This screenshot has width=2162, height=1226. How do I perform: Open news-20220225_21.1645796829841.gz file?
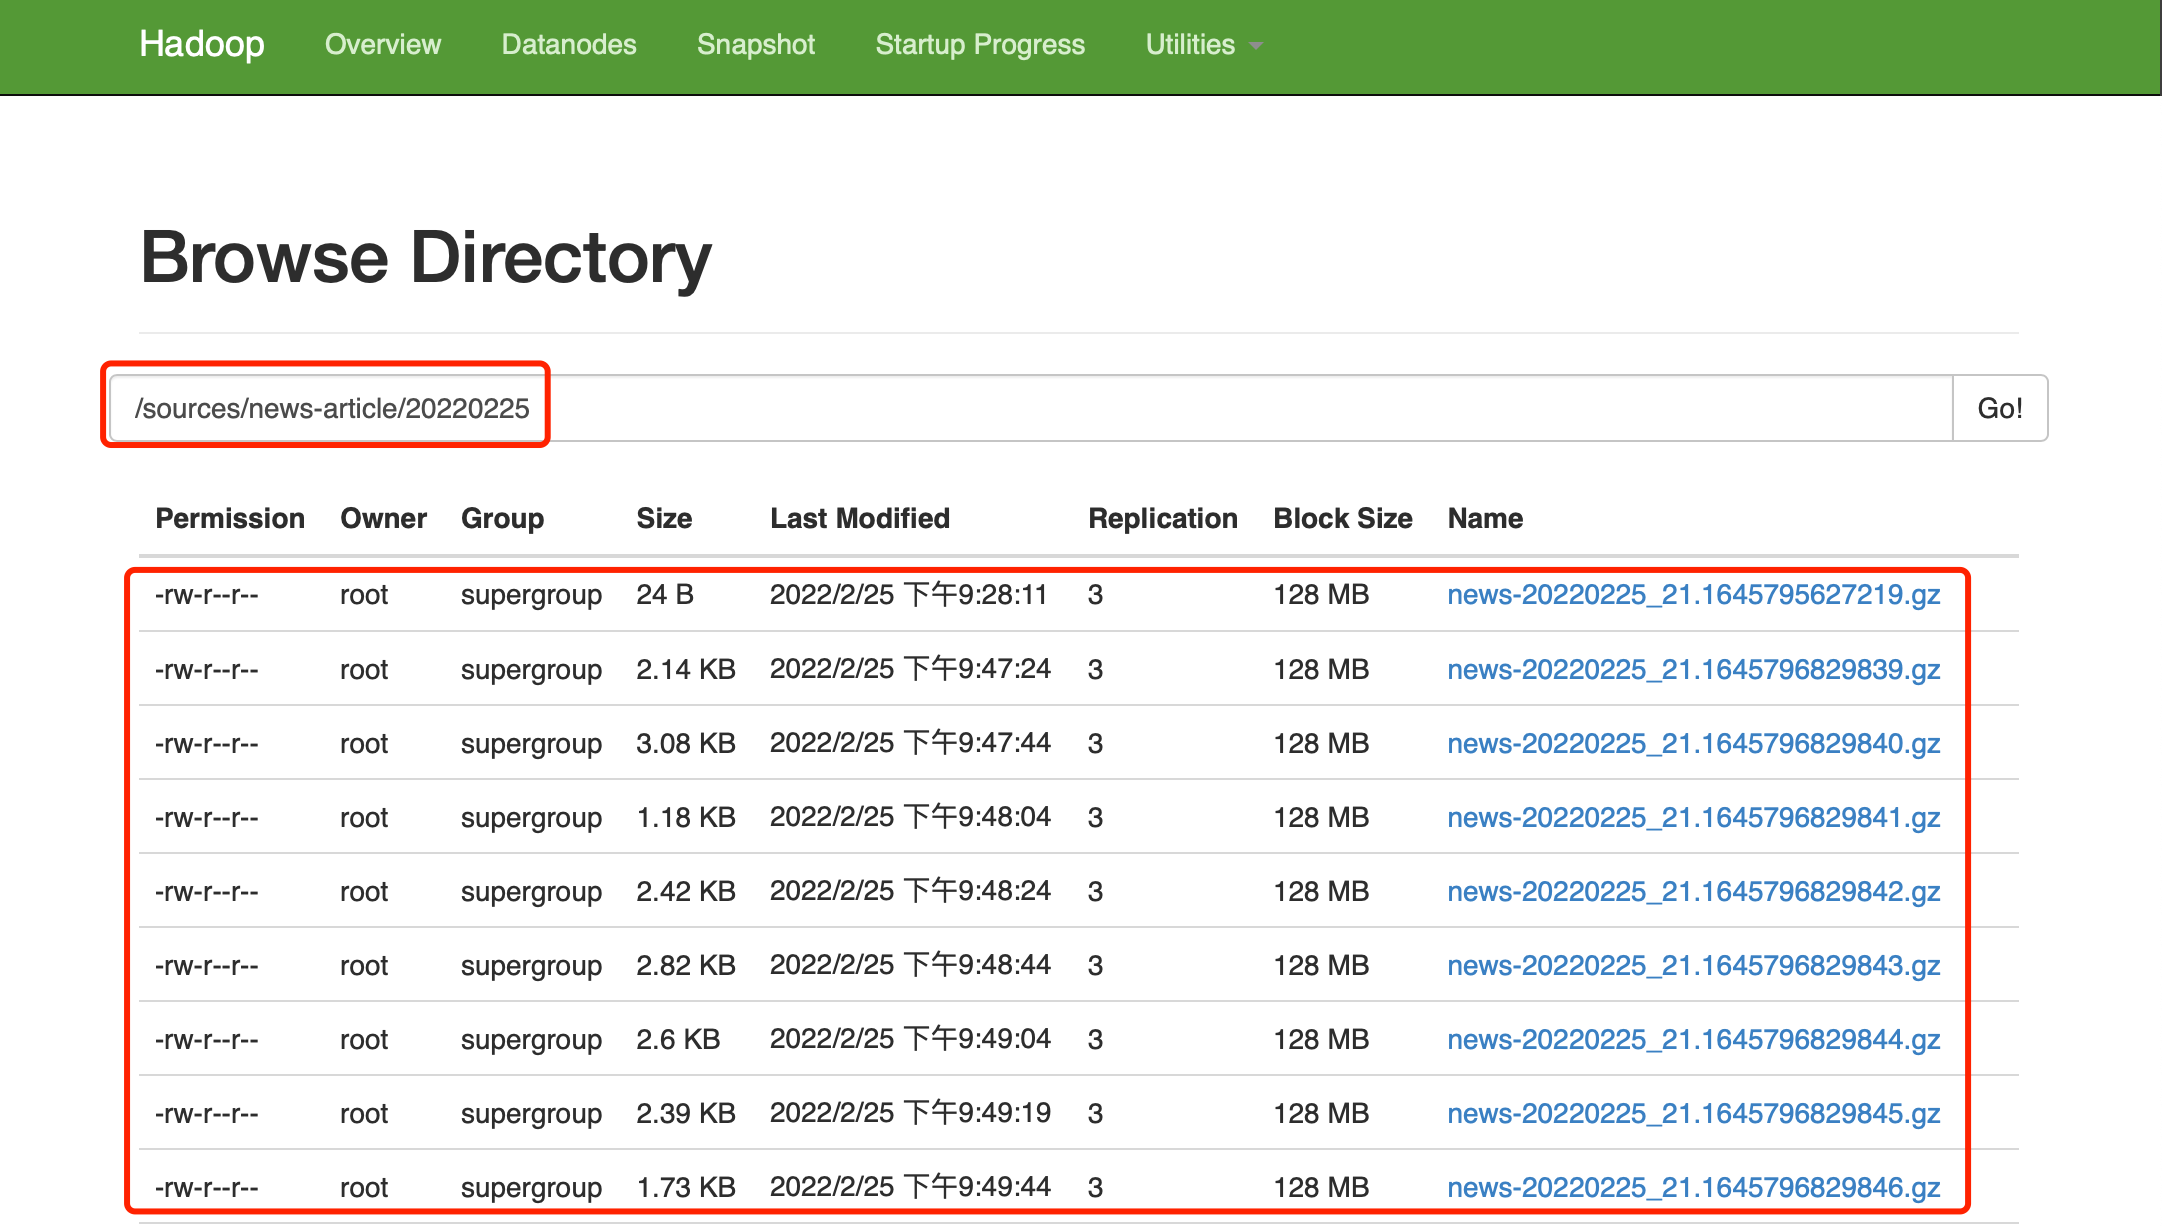tap(1694, 817)
